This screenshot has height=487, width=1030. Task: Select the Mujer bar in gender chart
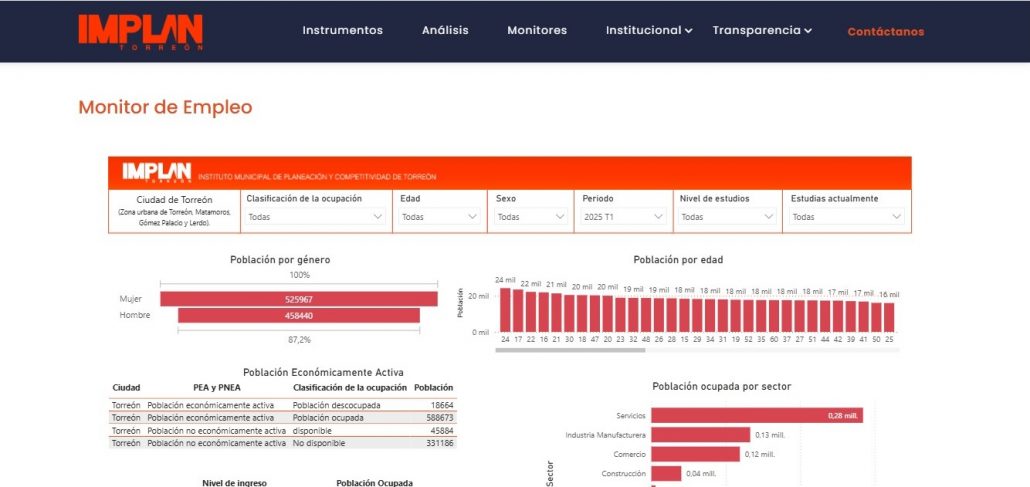[x=299, y=299]
